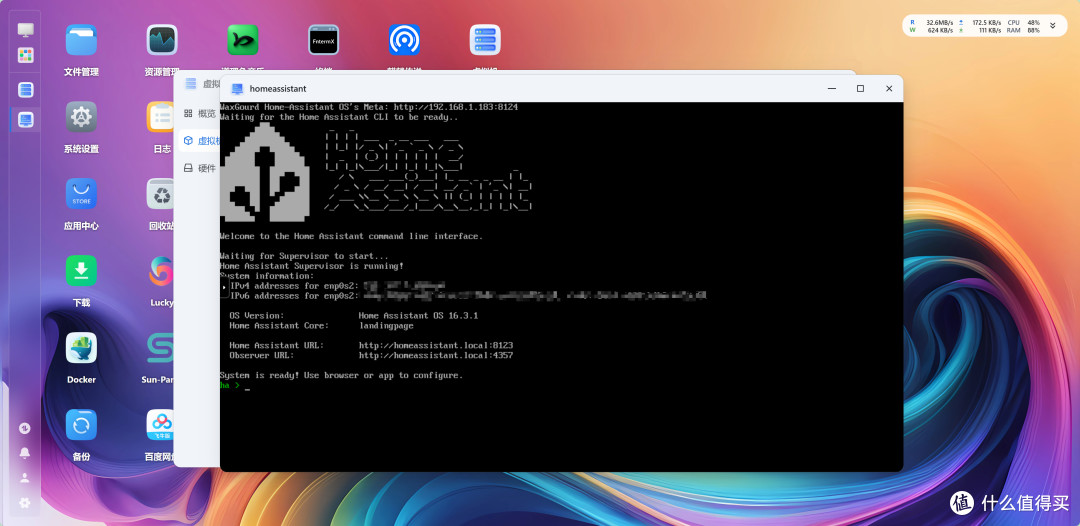Open the 文件管理 file manager icon
Image resolution: width=1080 pixels, height=526 pixels.
[81, 40]
